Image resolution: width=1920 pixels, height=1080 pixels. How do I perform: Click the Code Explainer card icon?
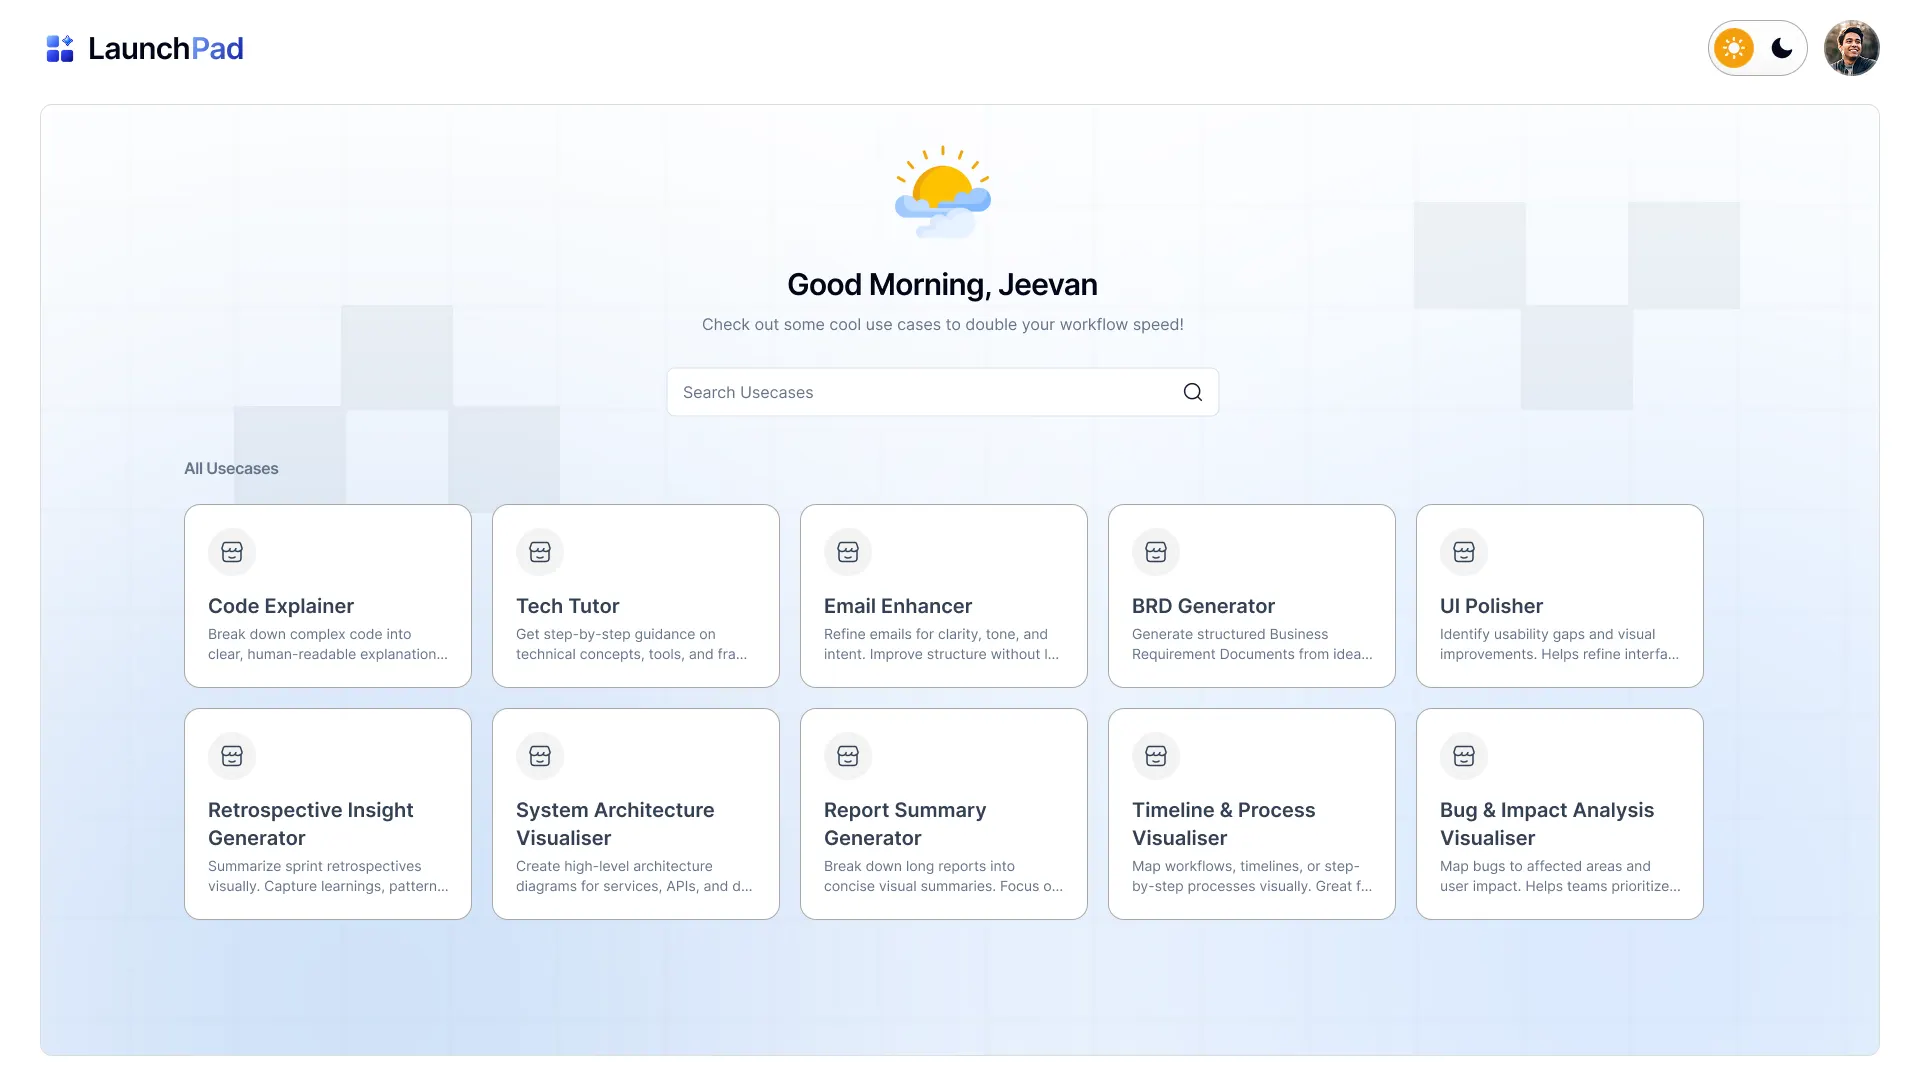coord(232,552)
